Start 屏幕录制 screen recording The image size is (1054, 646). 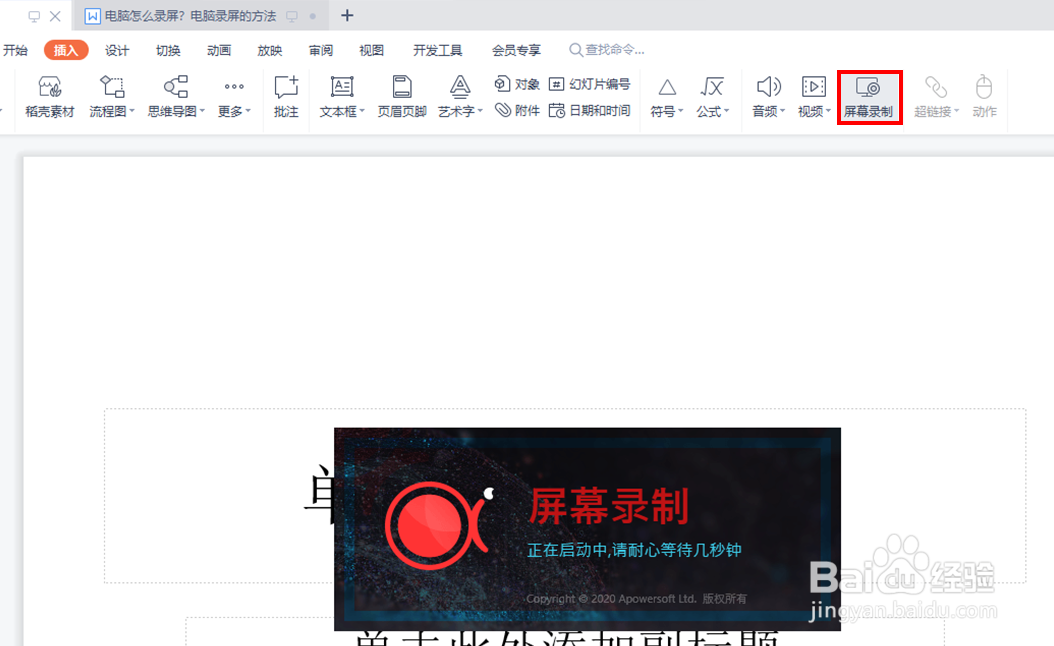point(868,97)
